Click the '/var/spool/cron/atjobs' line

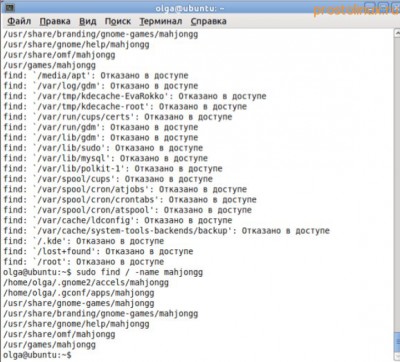coord(125,189)
